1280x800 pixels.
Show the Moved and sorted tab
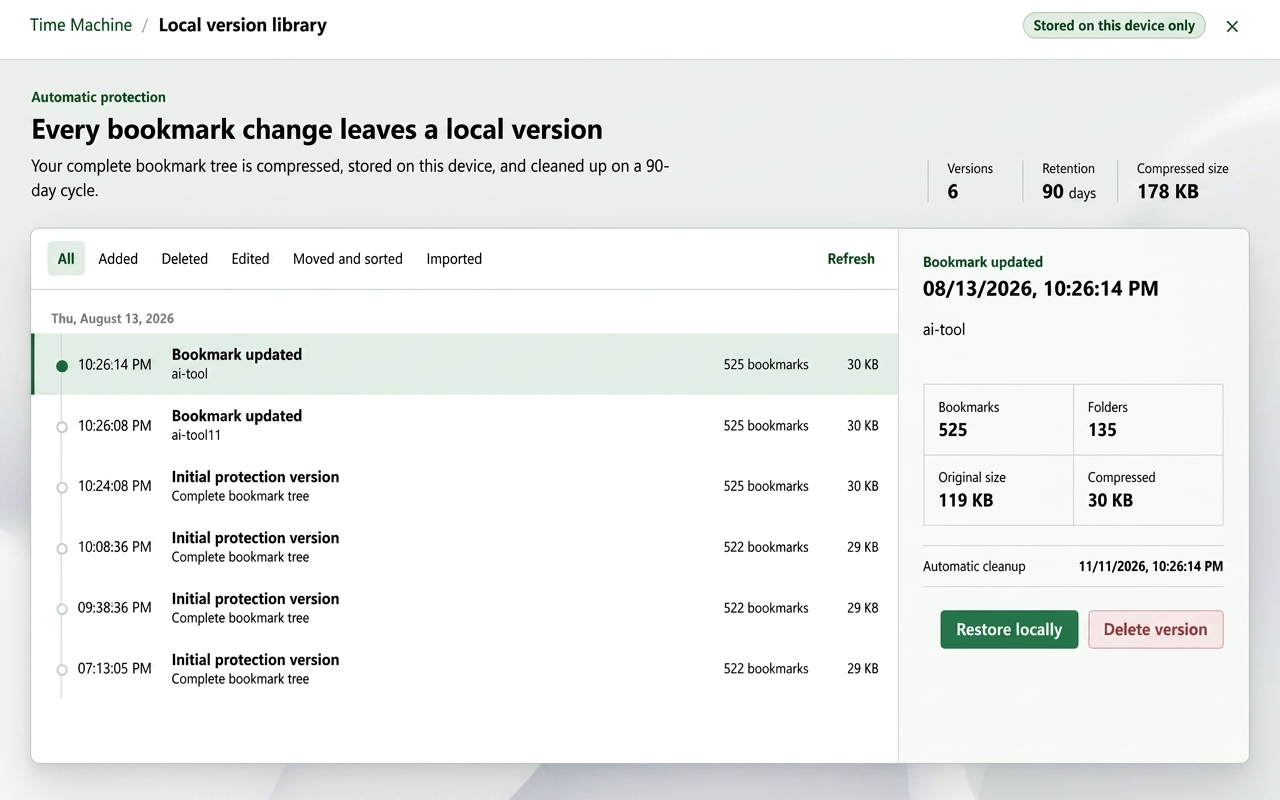pos(348,259)
